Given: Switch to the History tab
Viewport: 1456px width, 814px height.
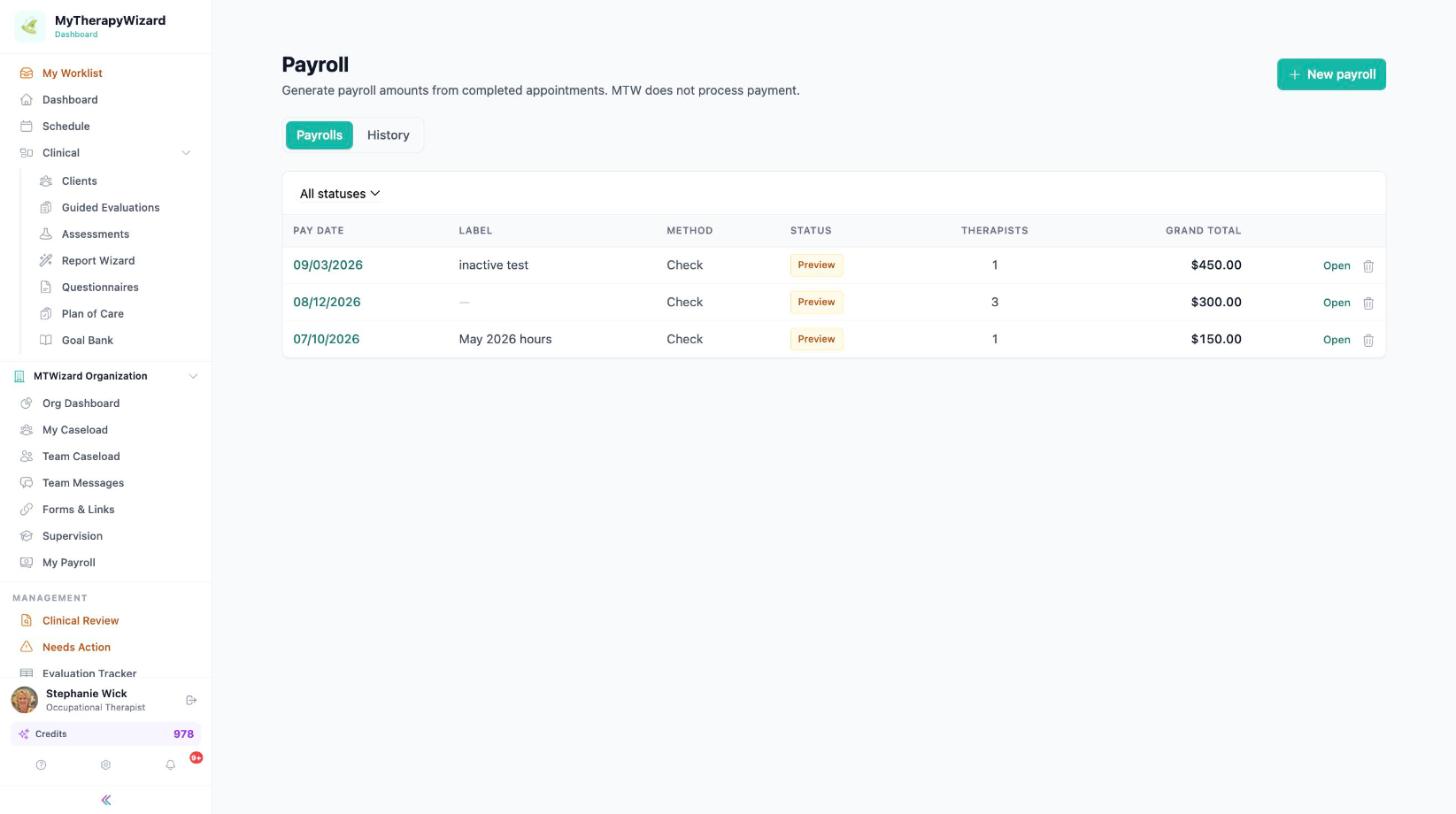Looking at the screenshot, I should pyautogui.click(x=388, y=135).
